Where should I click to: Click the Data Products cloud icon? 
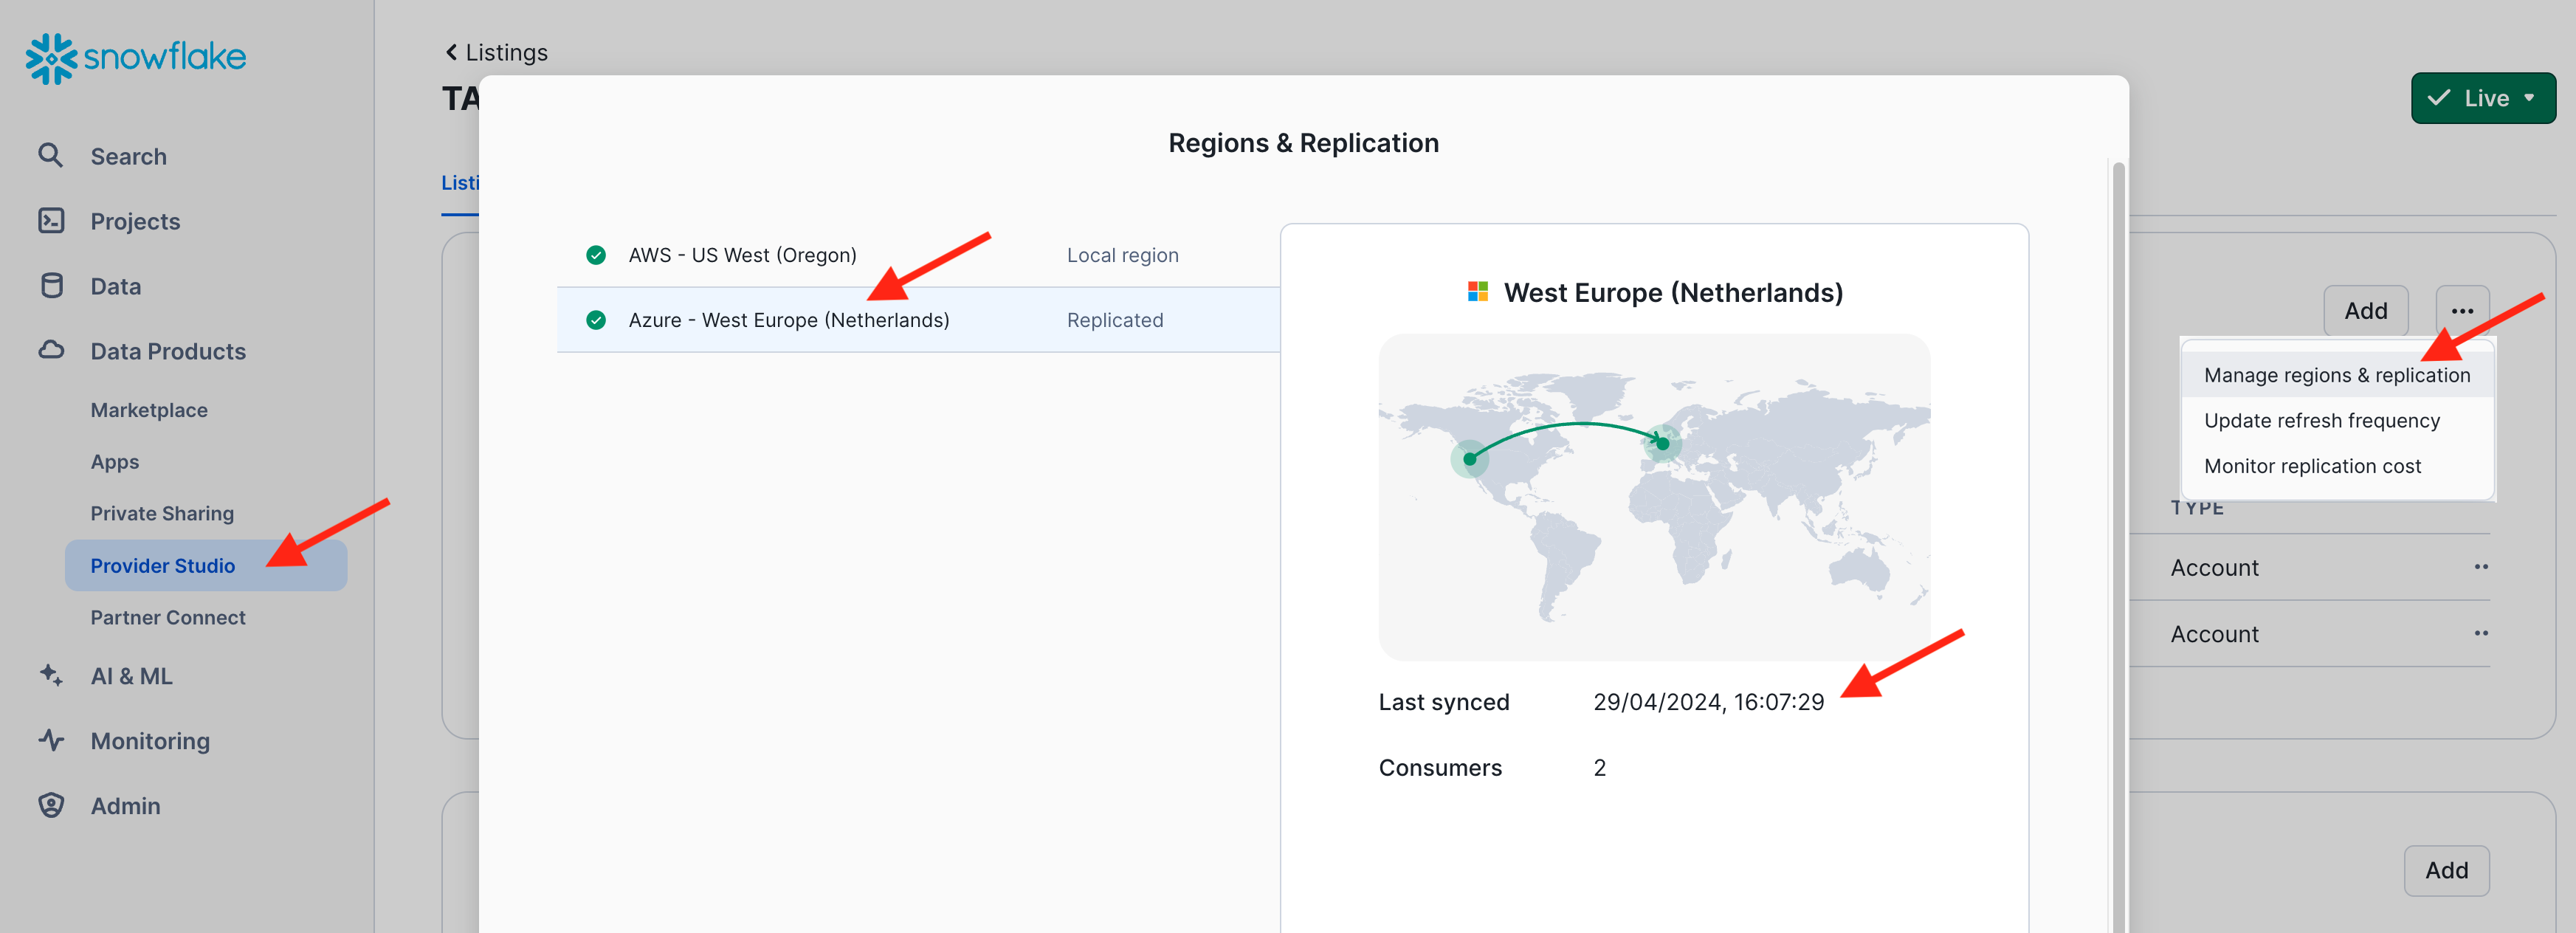51,351
